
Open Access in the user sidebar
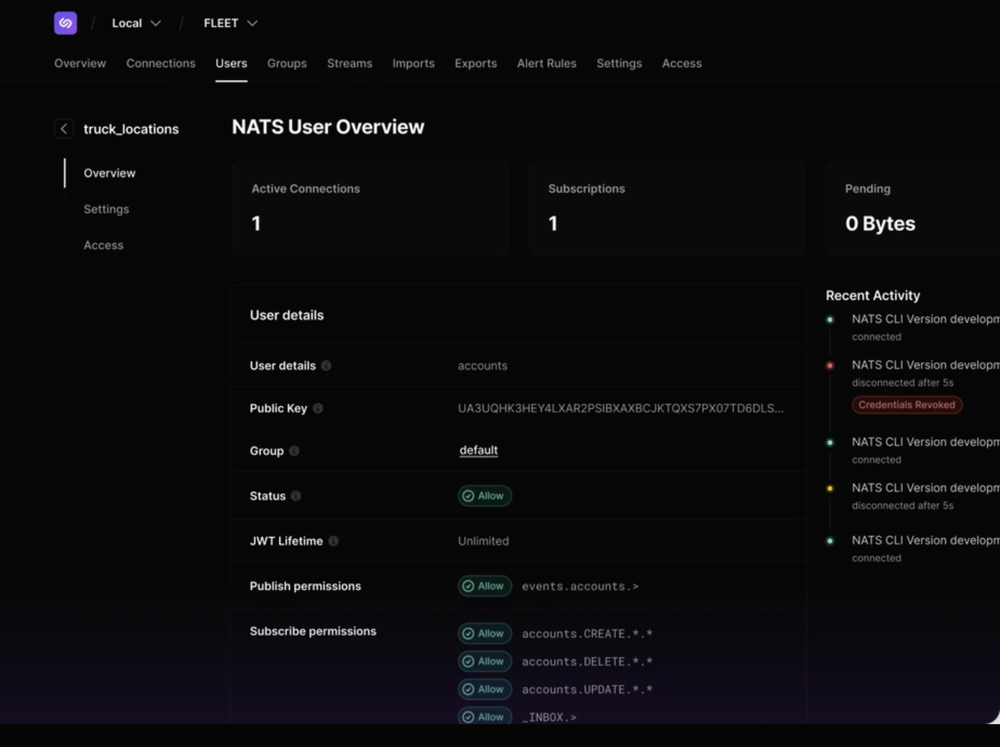click(103, 245)
